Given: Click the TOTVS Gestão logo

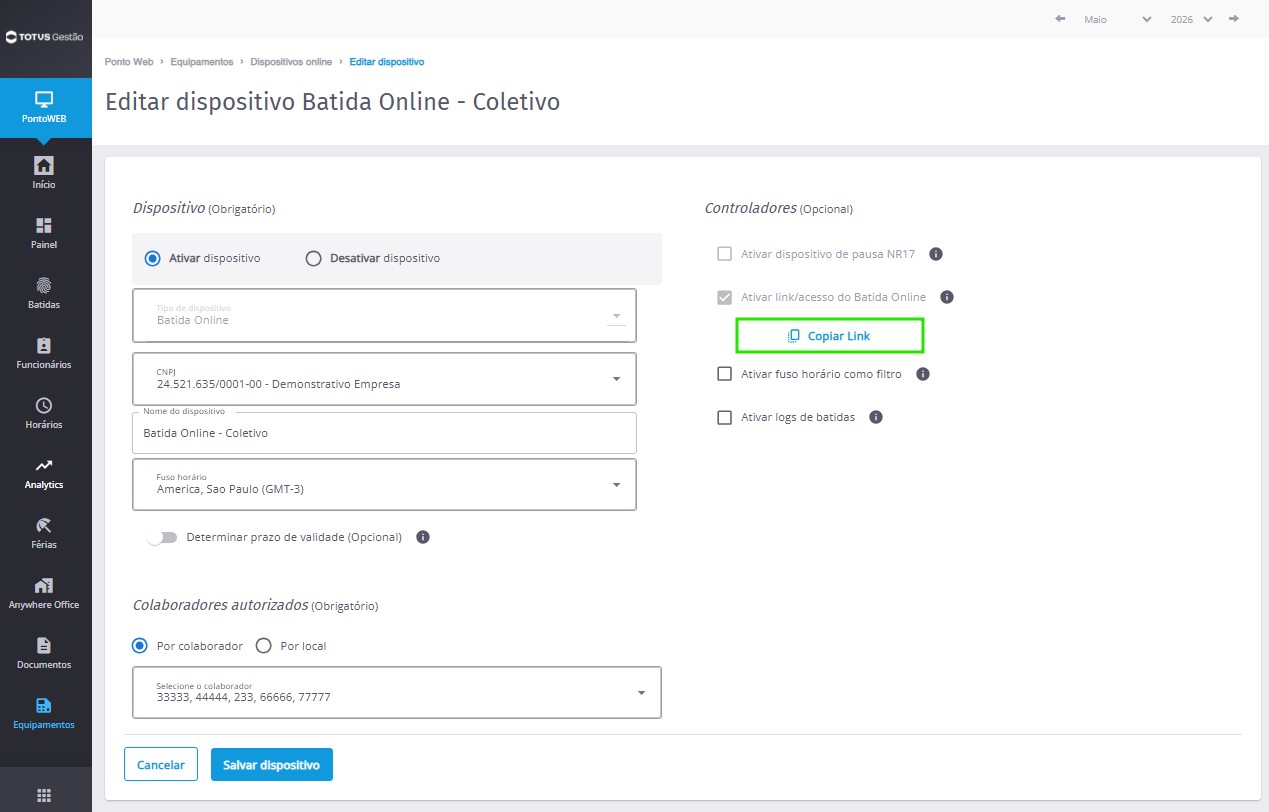Looking at the screenshot, I should point(45,37).
